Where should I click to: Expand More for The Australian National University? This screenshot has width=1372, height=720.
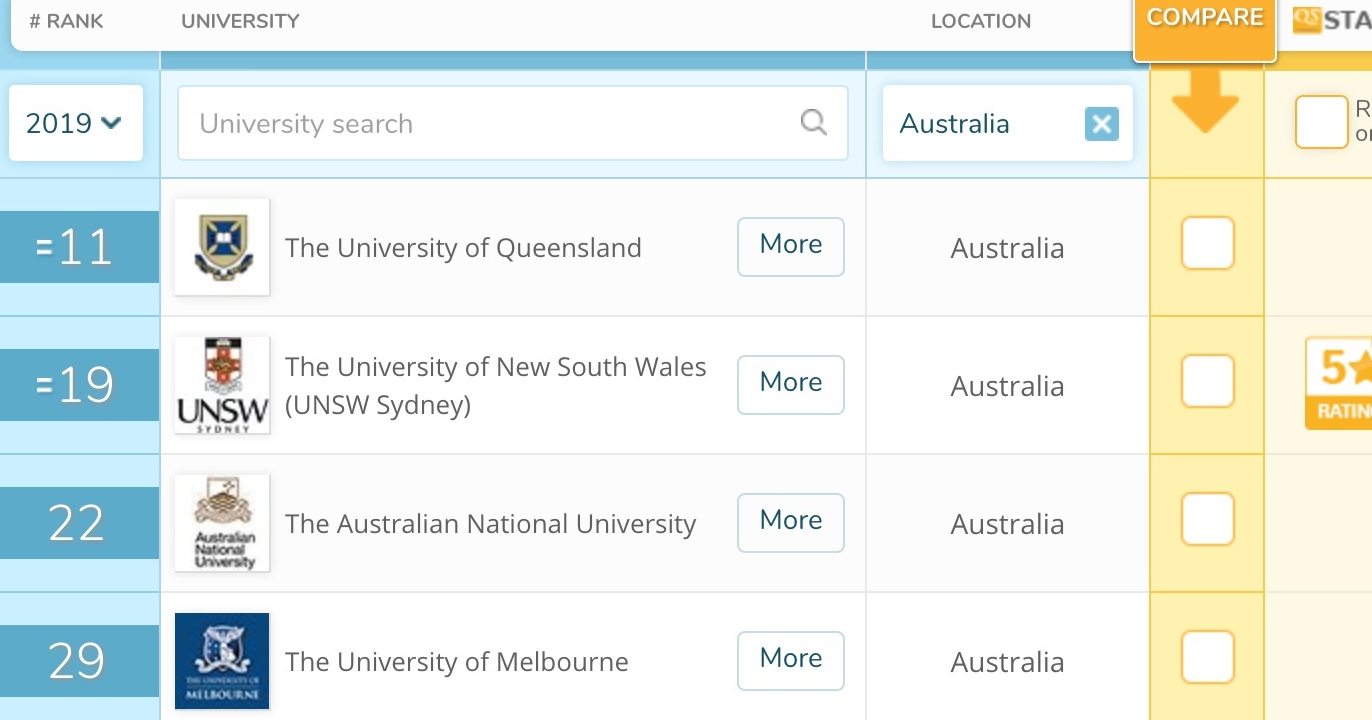[x=790, y=522]
